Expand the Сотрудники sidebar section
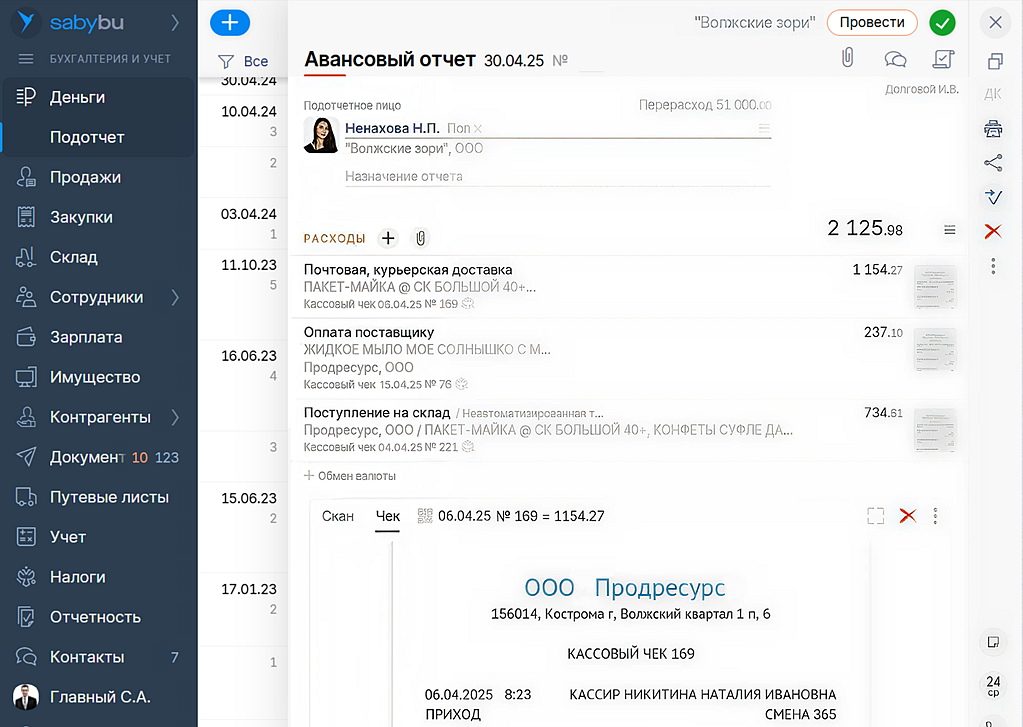The height and width of the screenshot is (727, 1023). click(x=176, y=297)
